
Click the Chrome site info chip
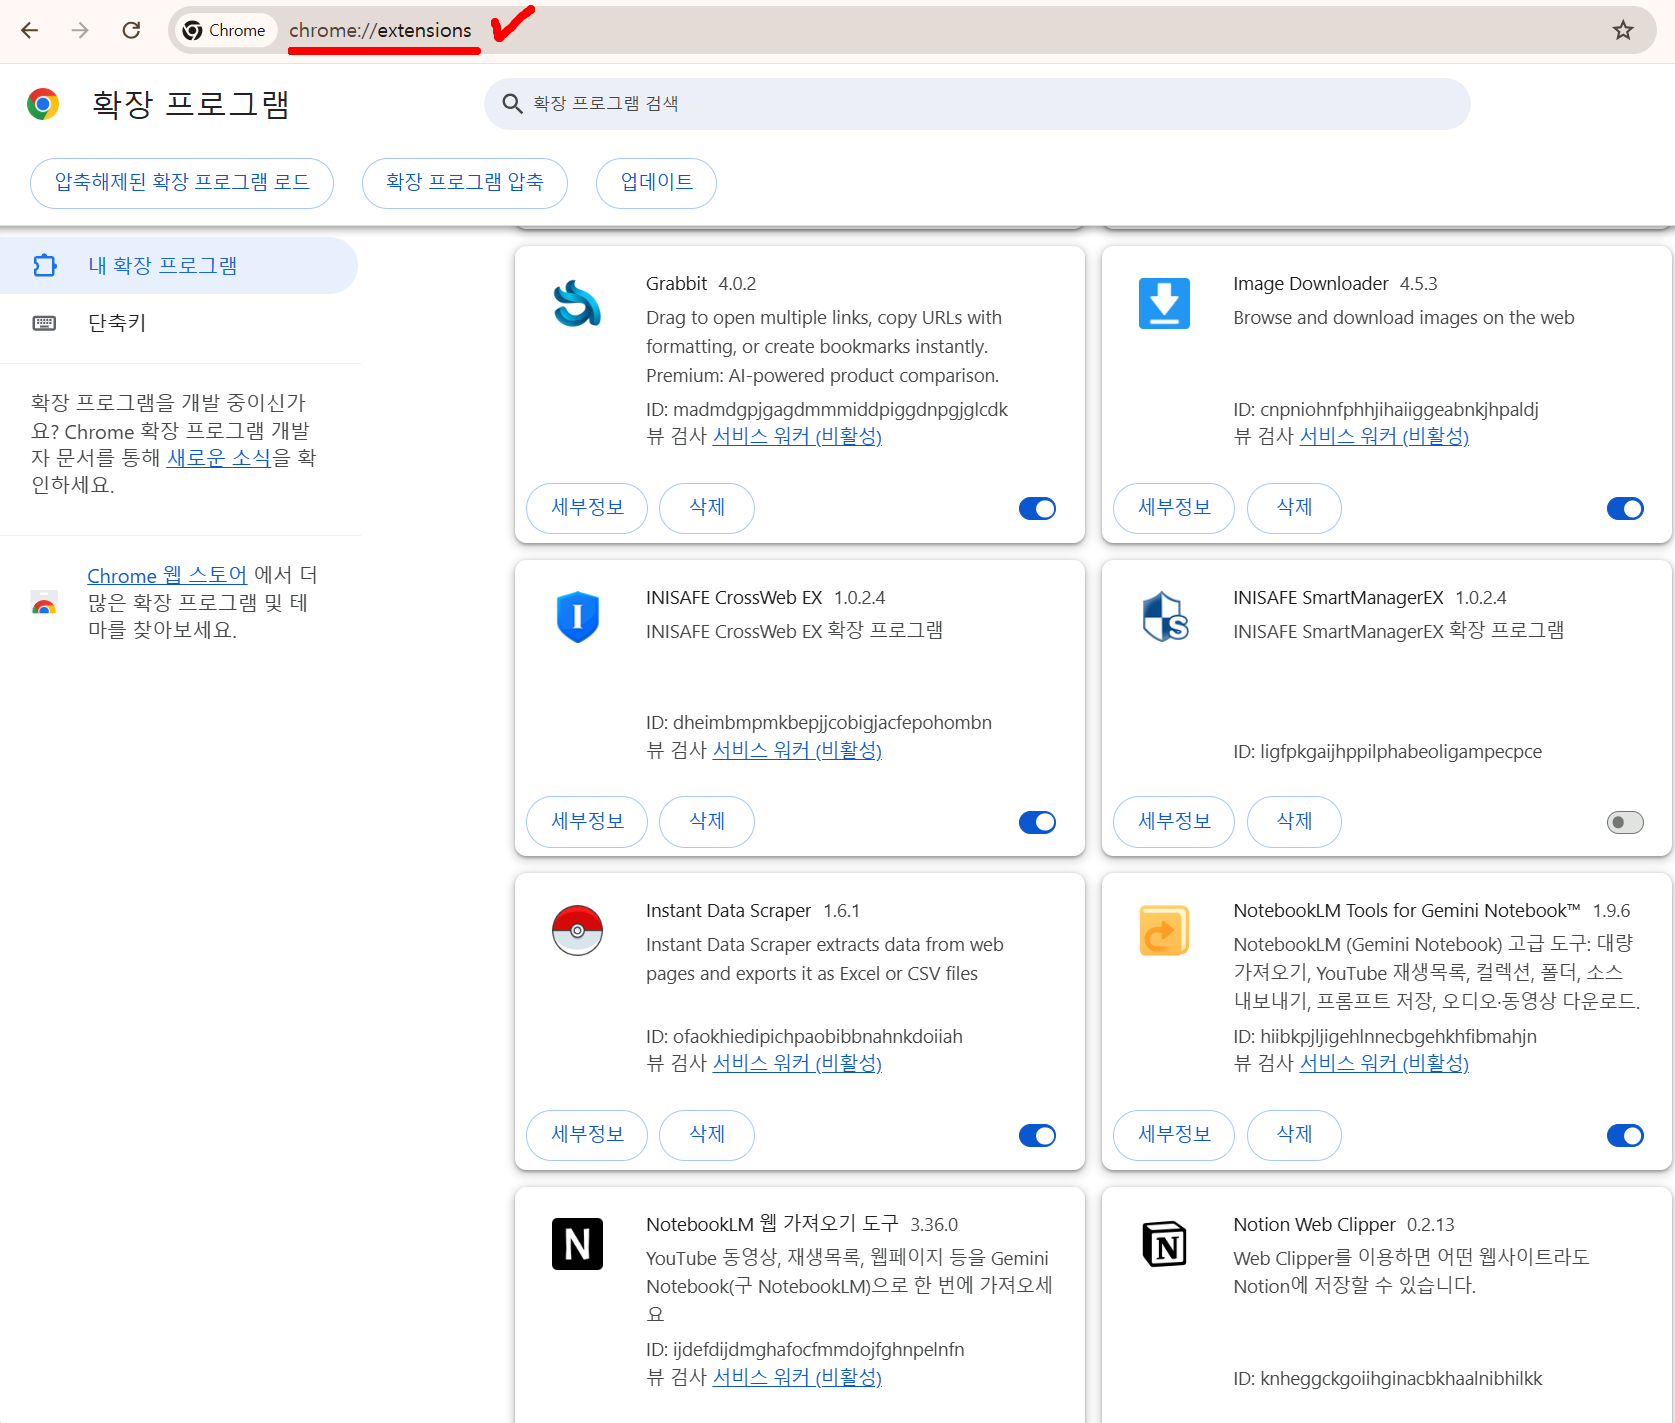coord(225,30)
